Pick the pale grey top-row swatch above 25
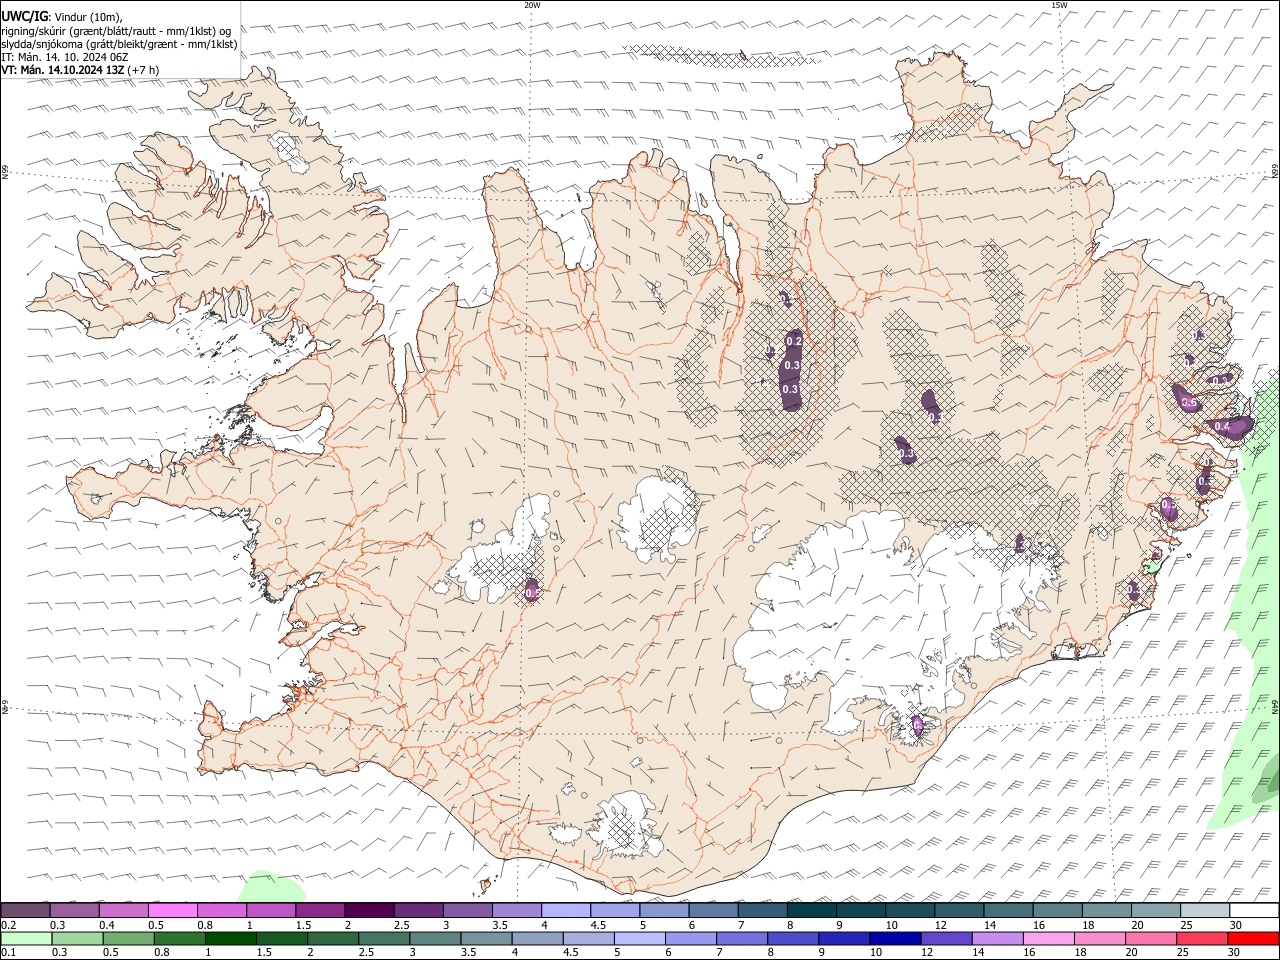 click(1203, 910)
